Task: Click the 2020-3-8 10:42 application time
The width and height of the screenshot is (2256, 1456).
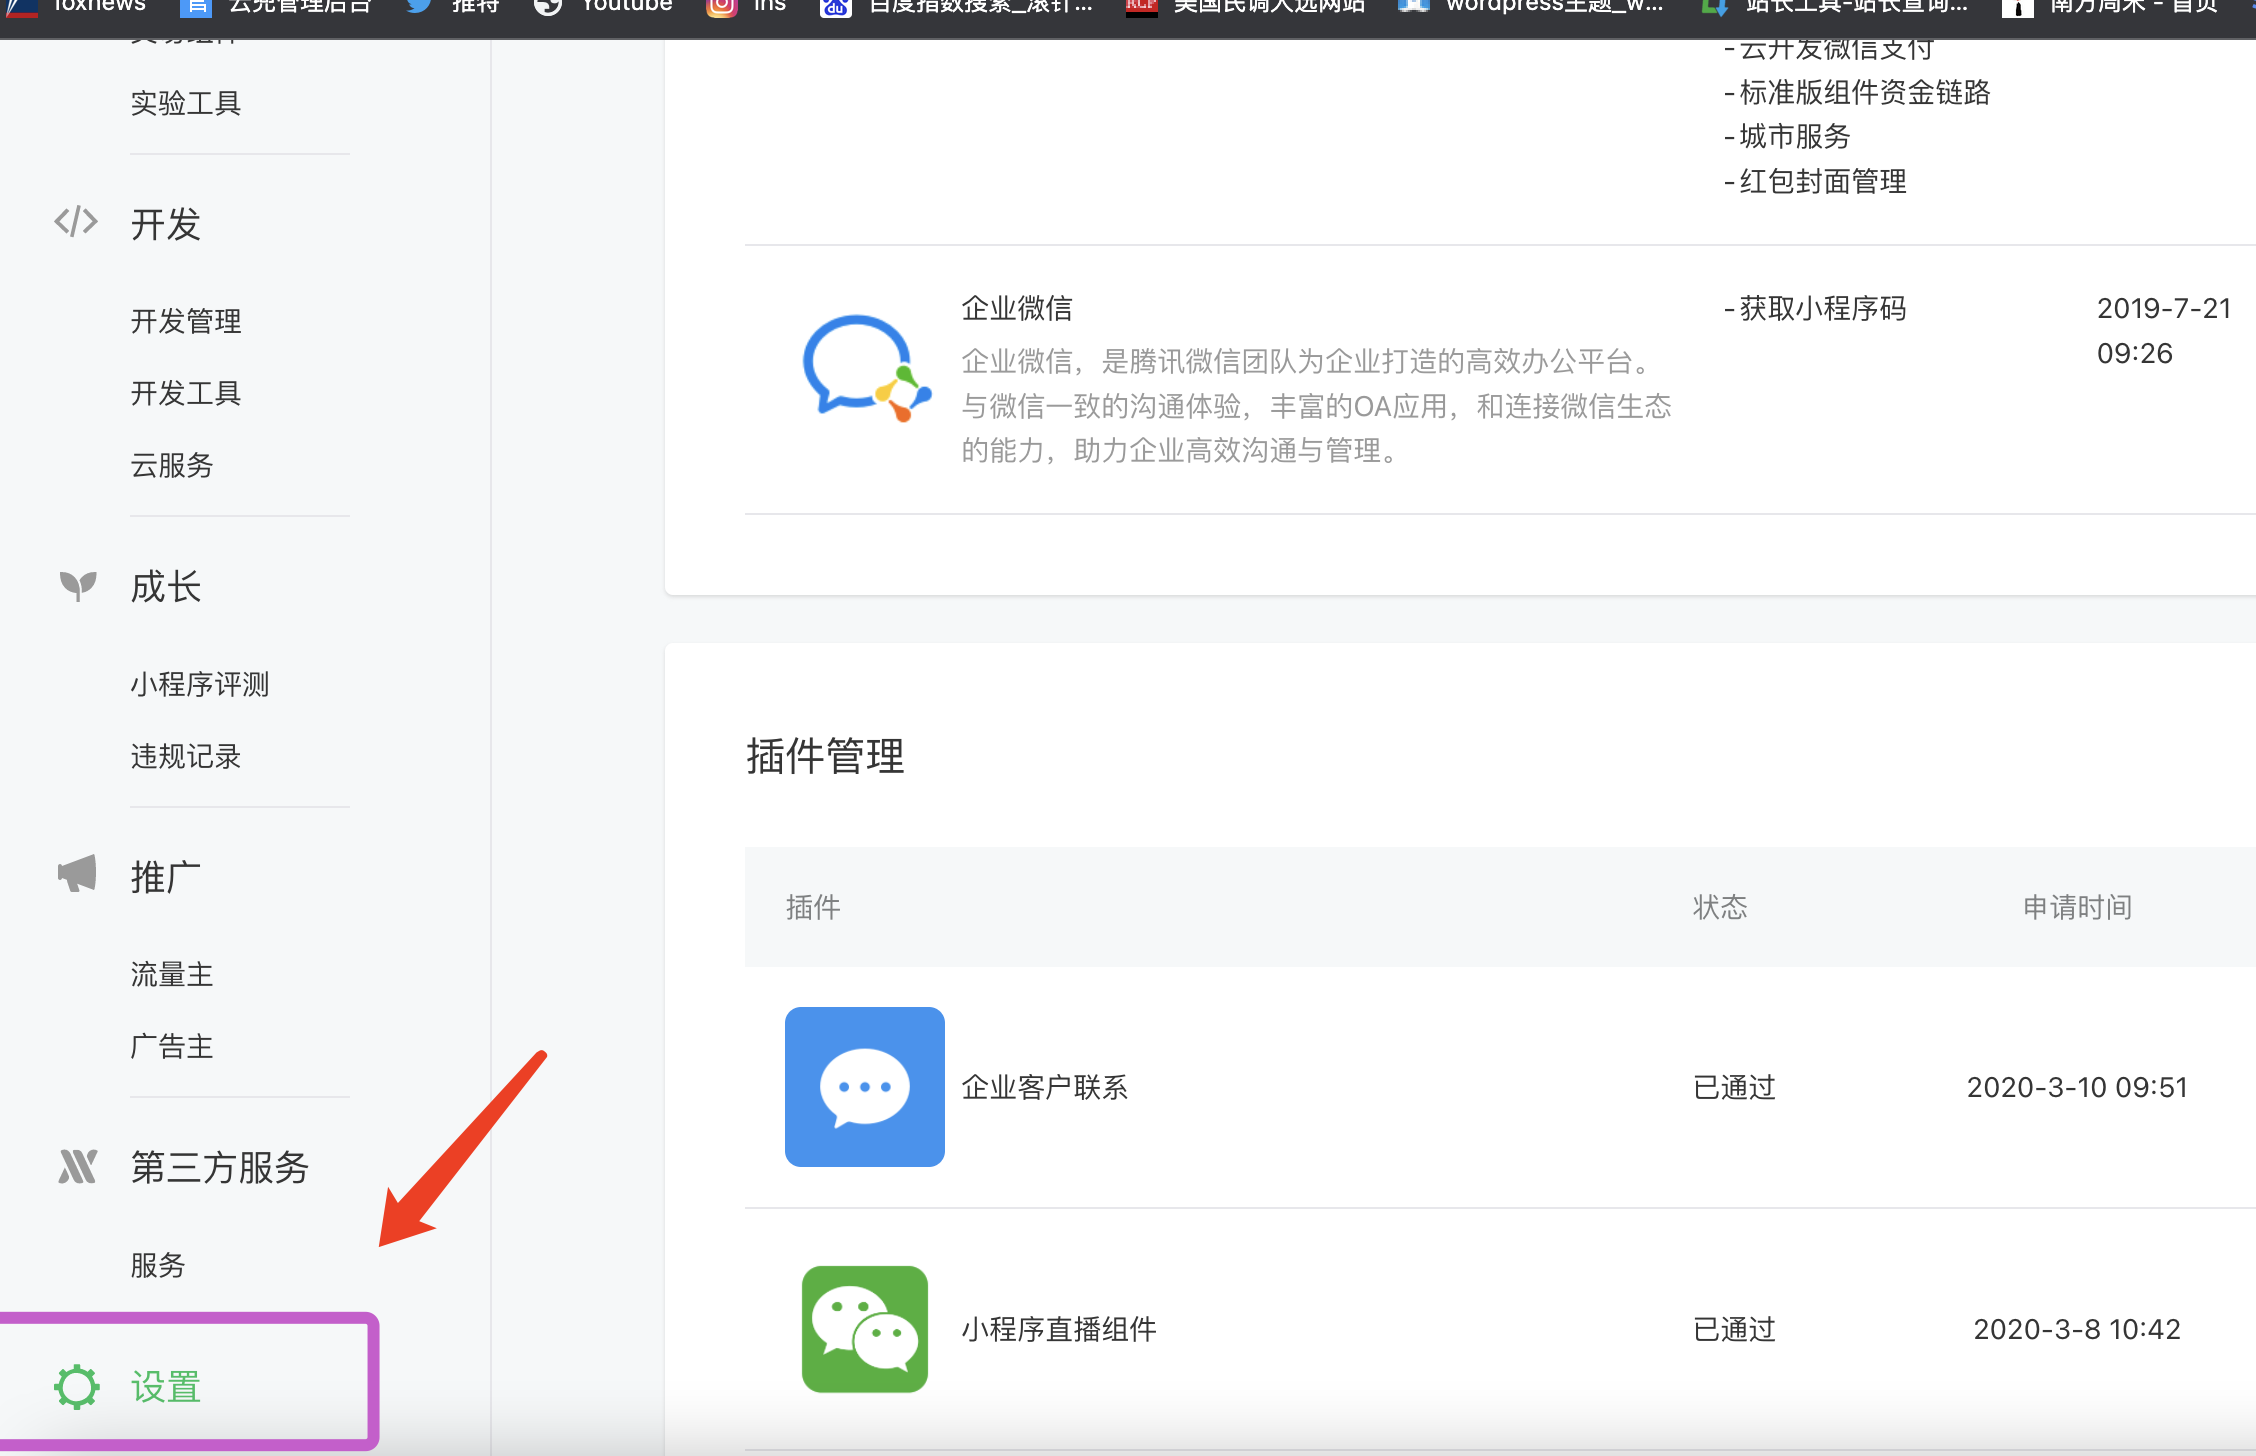Action: 2077,1329
